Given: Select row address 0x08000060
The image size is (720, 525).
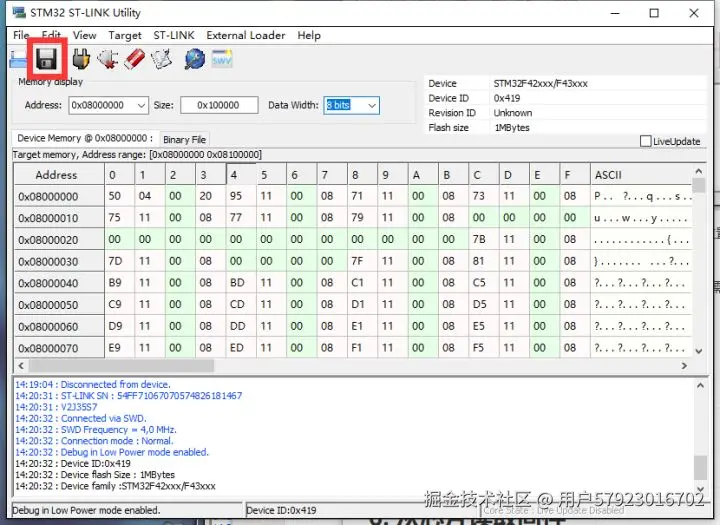Looking at the screenshot, I should coord(59,327).
